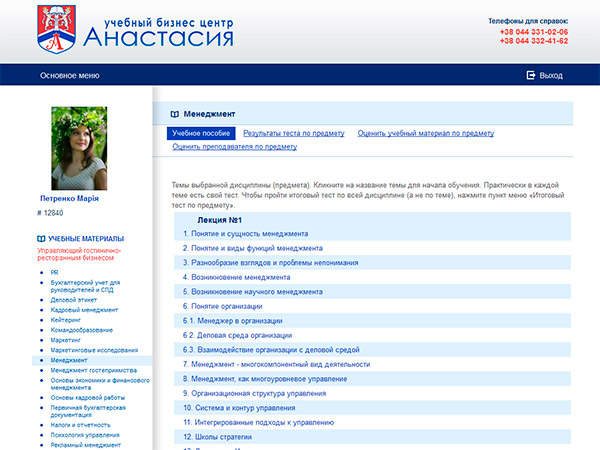Open Маркетинг subject in sidebar
The image size is (600, 450).
click(x=65, y=340)
